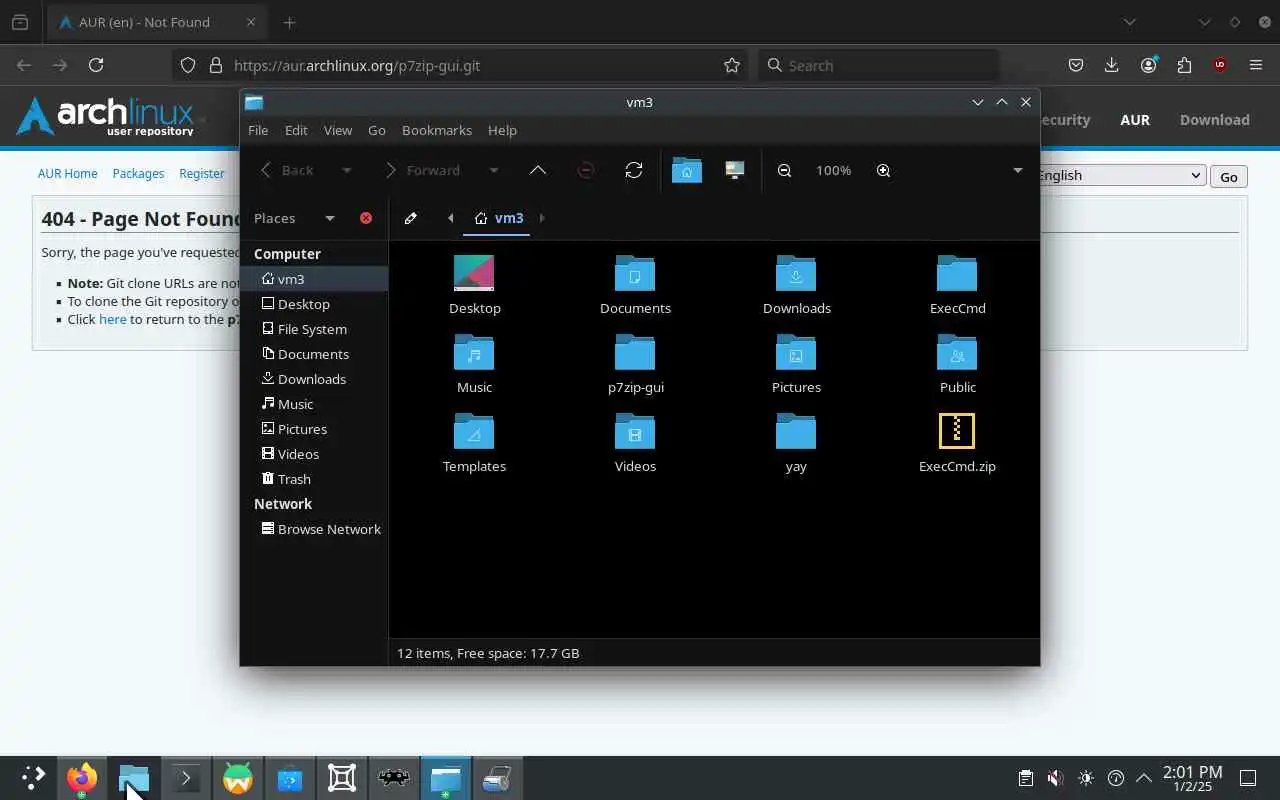Select Documents in Places sidebar

(x=314, y=354)
